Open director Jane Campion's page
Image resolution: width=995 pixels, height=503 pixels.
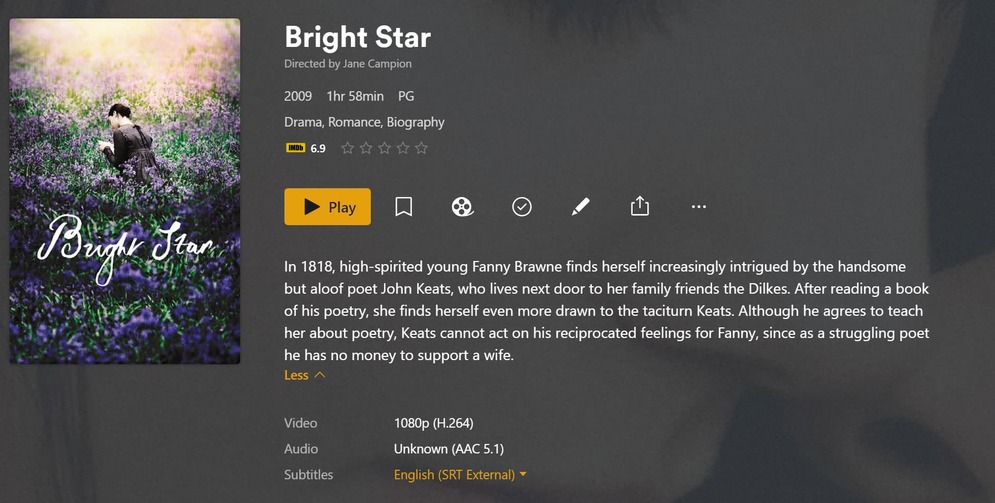click(x=376, y=64)
